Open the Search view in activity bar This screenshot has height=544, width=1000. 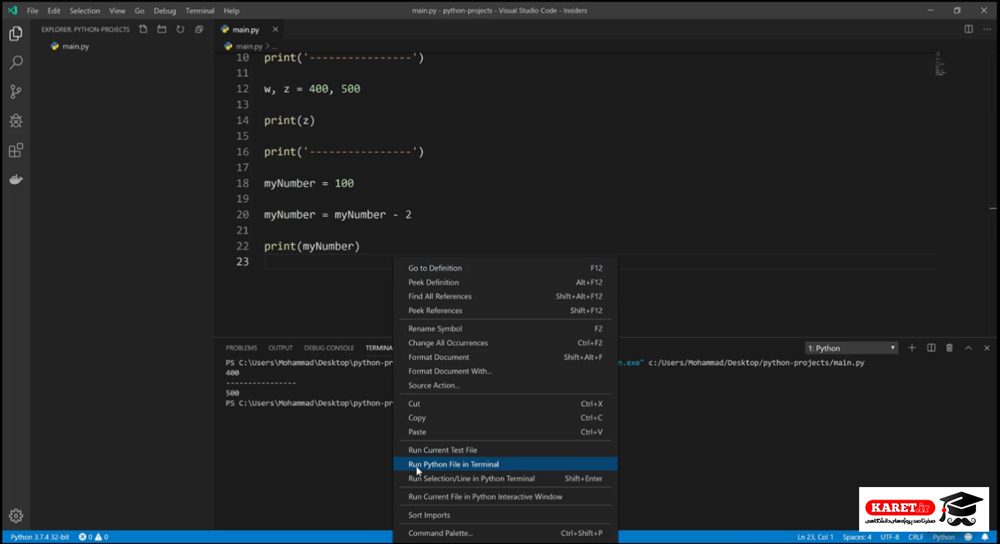pyautogui.click(x=16, y=62)
